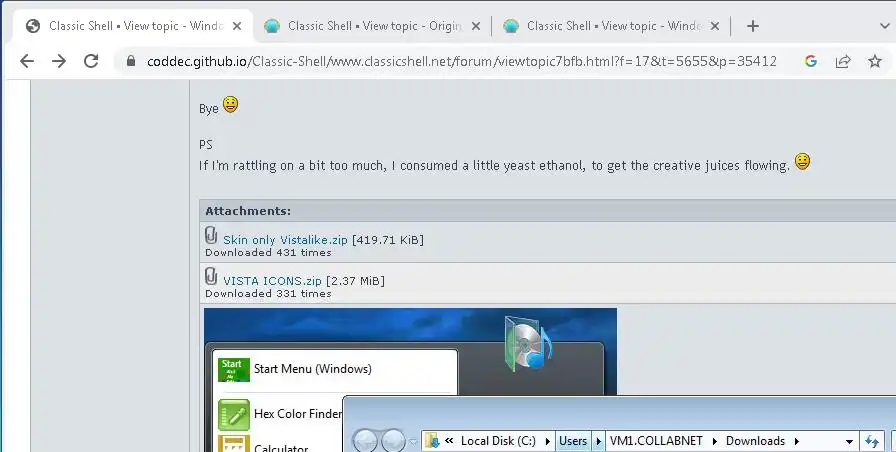
Task: Switch to tab Classic Shell View topic - Origin
Action: pos(371,26)
